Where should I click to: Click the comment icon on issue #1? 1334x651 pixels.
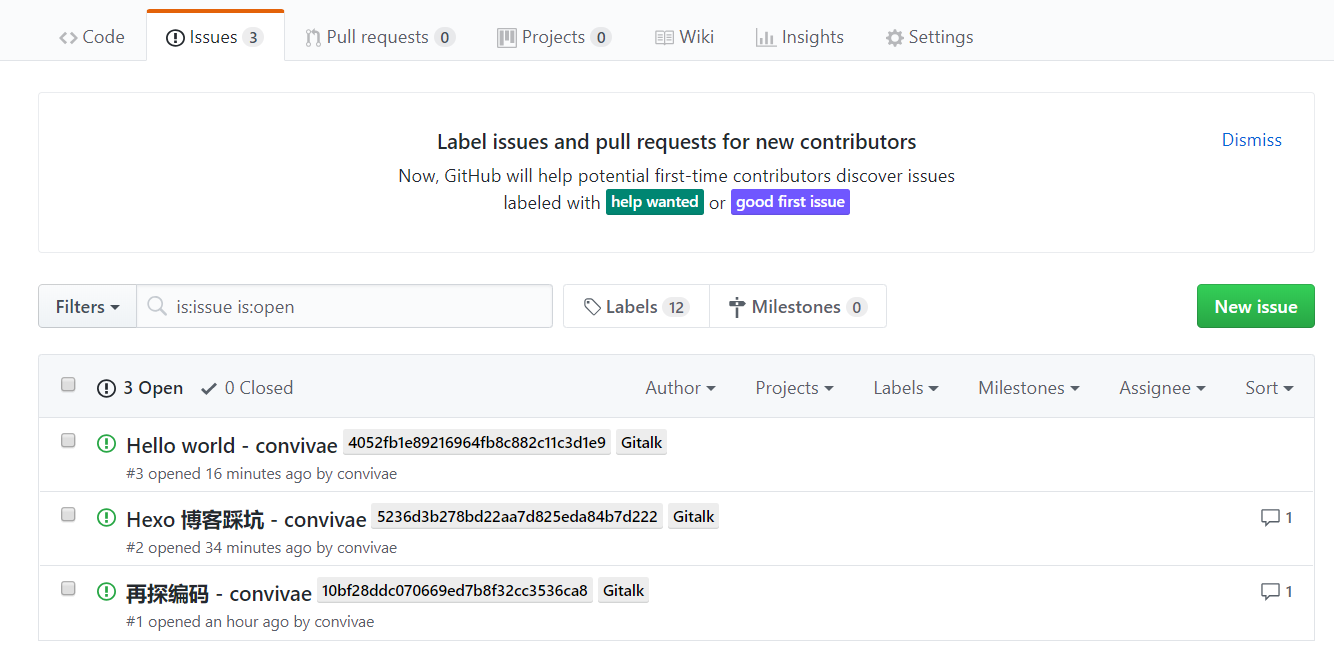pyautogui.click(x=1270, y=591)
